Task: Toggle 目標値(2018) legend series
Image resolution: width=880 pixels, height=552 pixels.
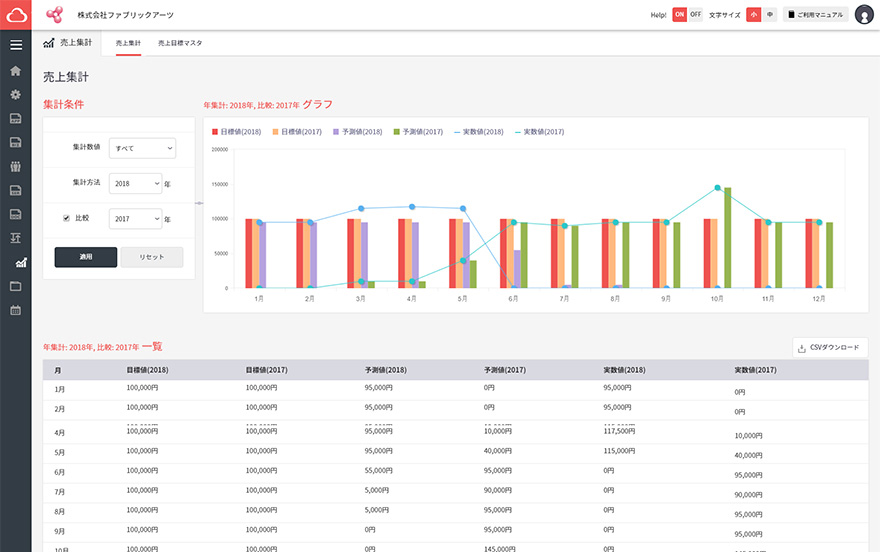Action: click(236, 132)
